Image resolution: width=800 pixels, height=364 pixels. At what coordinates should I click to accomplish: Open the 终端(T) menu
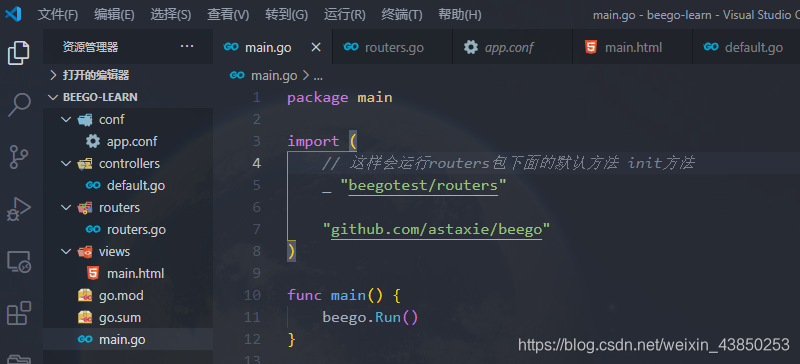coord(402,15)
